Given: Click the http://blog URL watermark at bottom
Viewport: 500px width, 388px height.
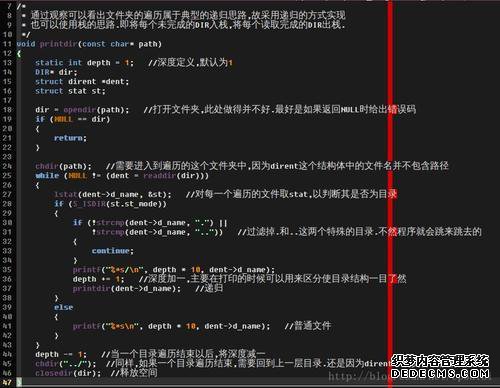Looking at the screenshot, I should [x=357, y=377].
